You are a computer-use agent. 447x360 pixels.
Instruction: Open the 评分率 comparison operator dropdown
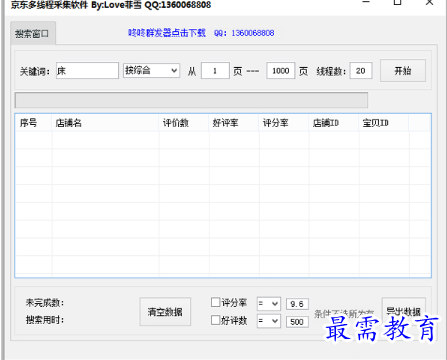coord(269,304)
